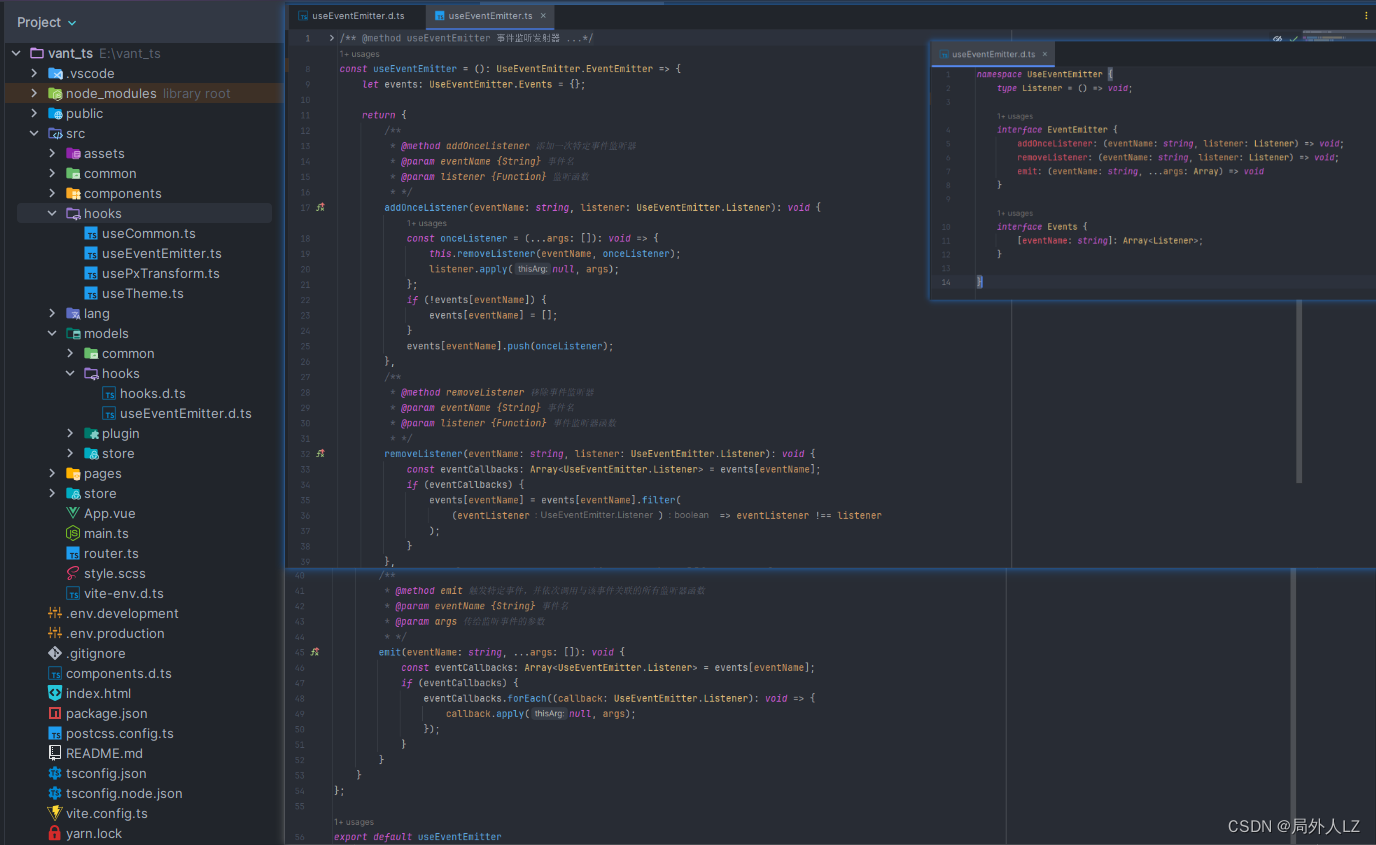Screen dimensions: 1376x845
Task: Open the Project view dropdown
Action: [46, 22]
